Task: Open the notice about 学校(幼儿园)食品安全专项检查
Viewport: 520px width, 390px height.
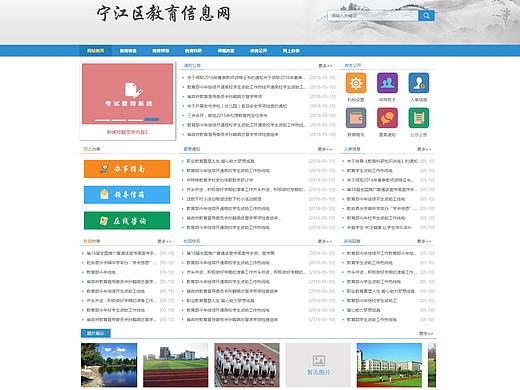Action: [x=237, y=106]
